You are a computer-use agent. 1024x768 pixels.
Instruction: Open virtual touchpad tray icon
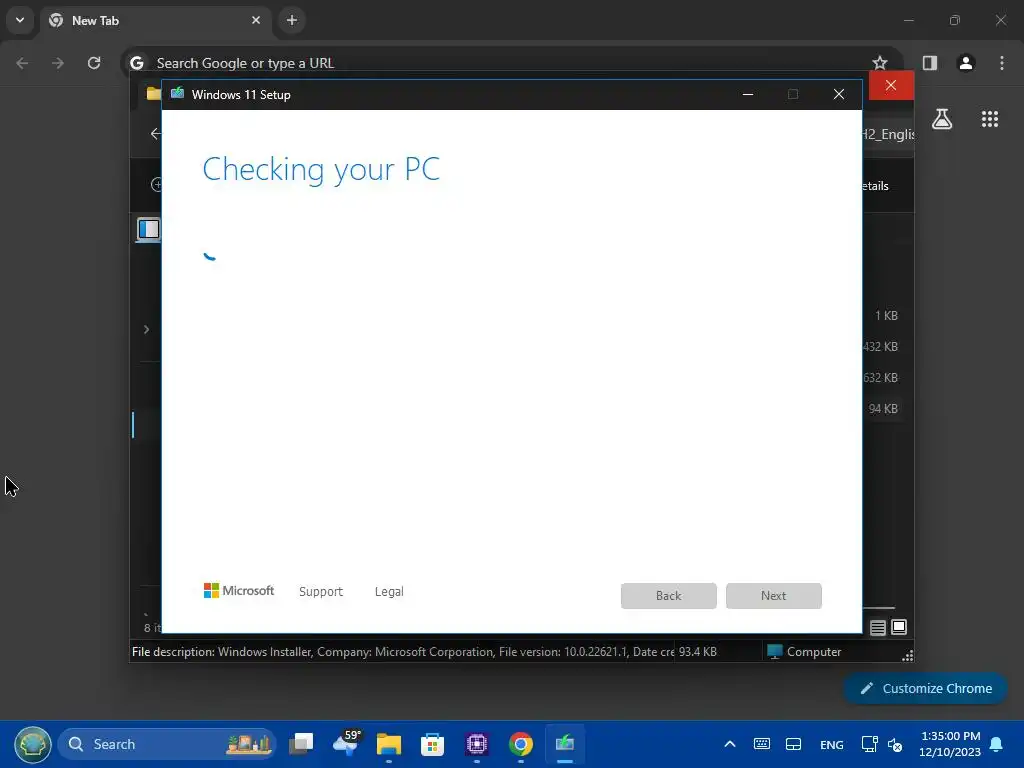pos(793,744)
